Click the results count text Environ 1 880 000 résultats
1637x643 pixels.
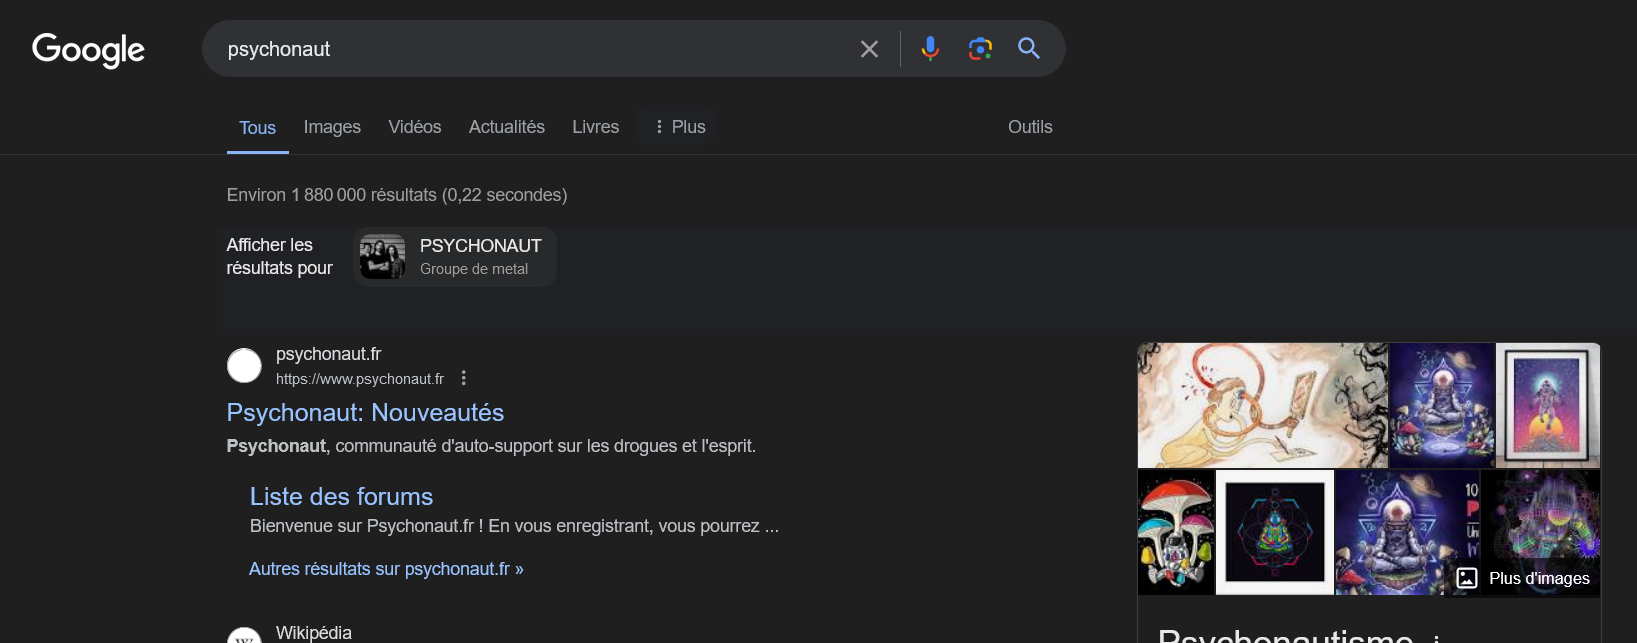(x=397, y=195)
